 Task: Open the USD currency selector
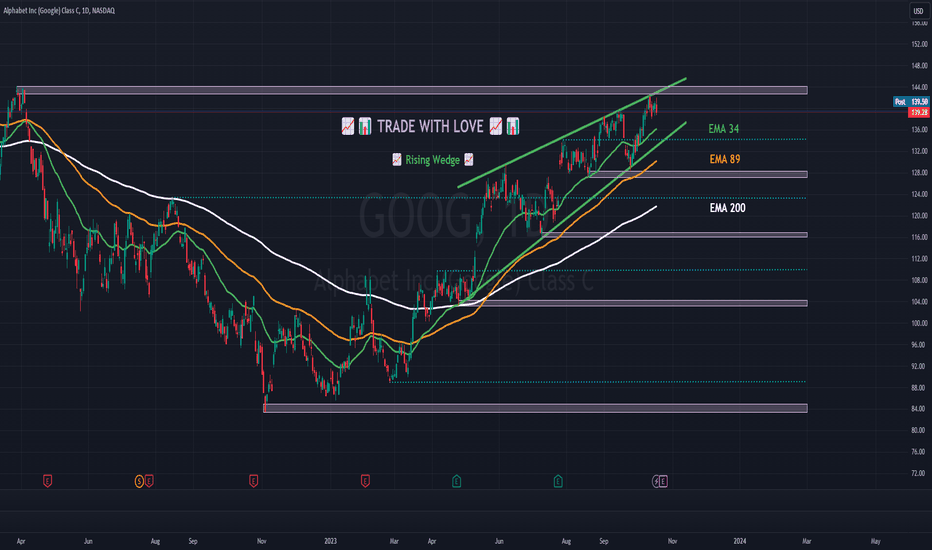click(x=918, y=11)
